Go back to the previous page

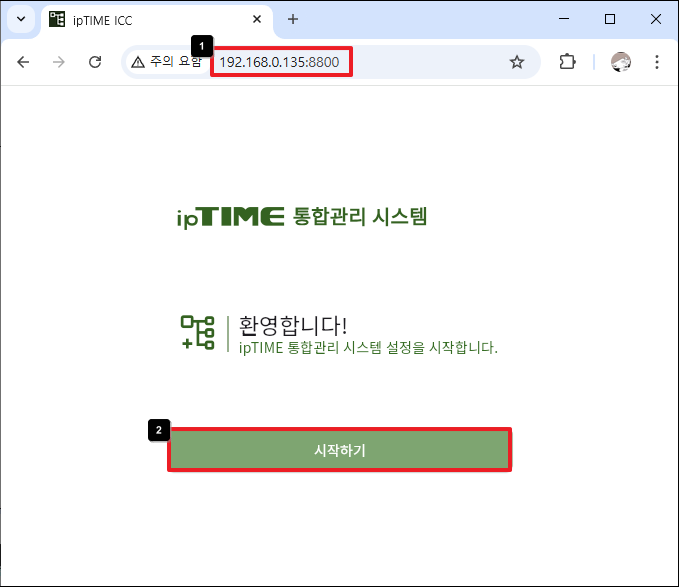click(x=23, y=62)
